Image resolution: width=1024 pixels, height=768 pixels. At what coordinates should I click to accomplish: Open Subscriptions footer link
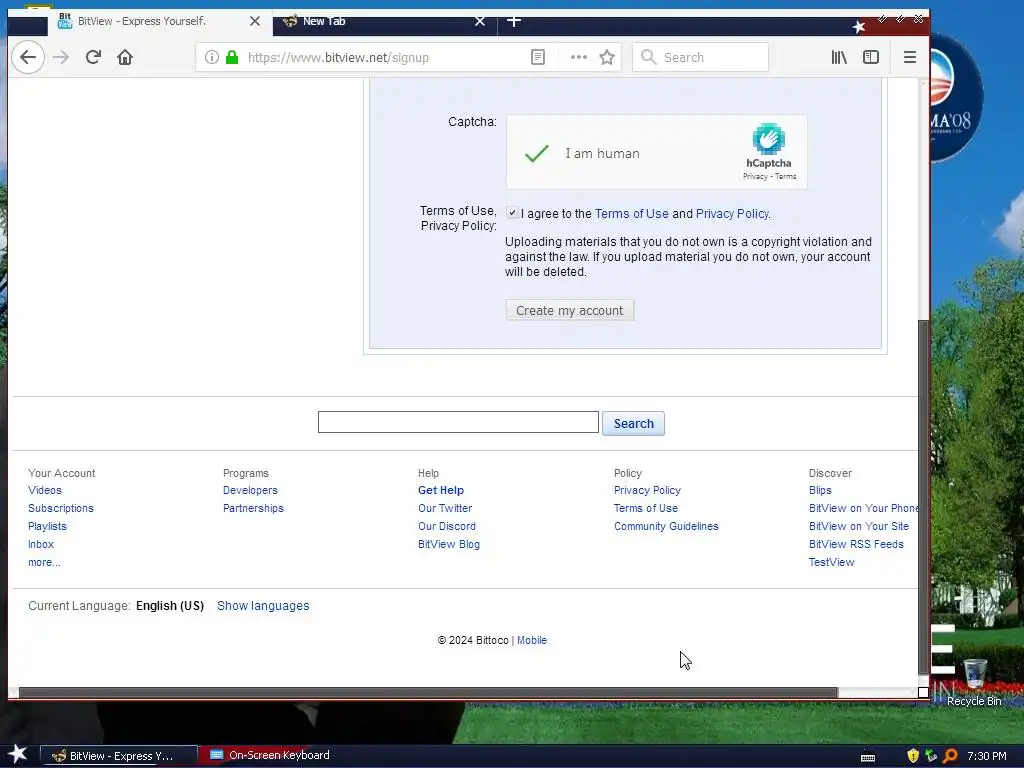61,508
